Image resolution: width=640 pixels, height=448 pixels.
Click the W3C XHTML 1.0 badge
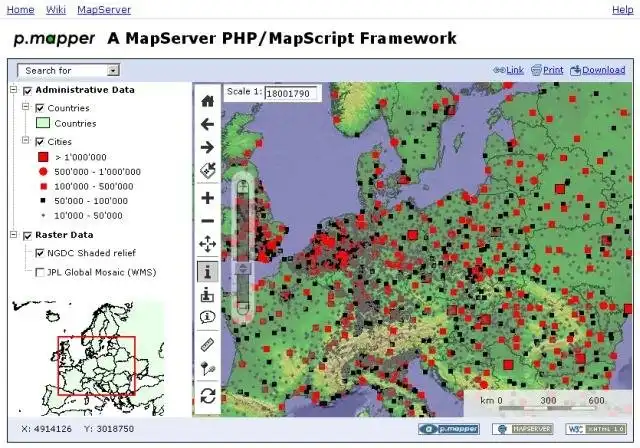(x=596, y=429)
